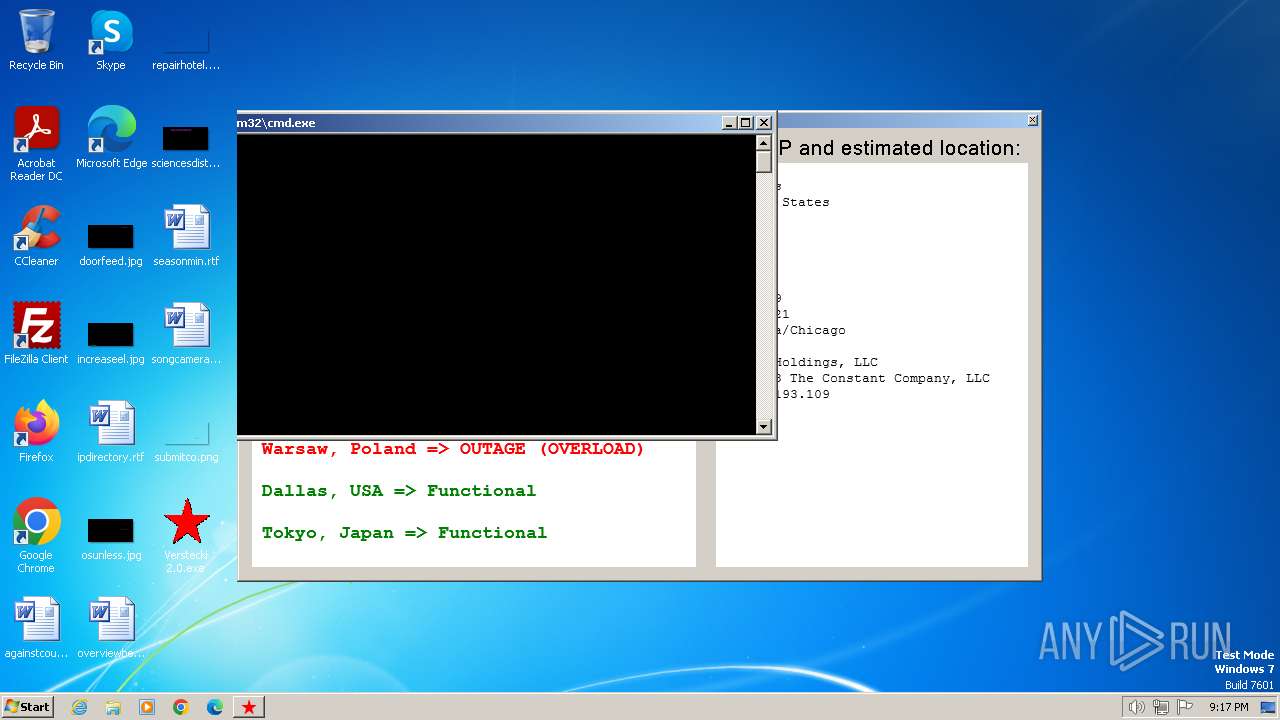Launch Skype from the desktop
Image resolution: width=1280 pixels, height=720 pixels.
coord(110,40)
